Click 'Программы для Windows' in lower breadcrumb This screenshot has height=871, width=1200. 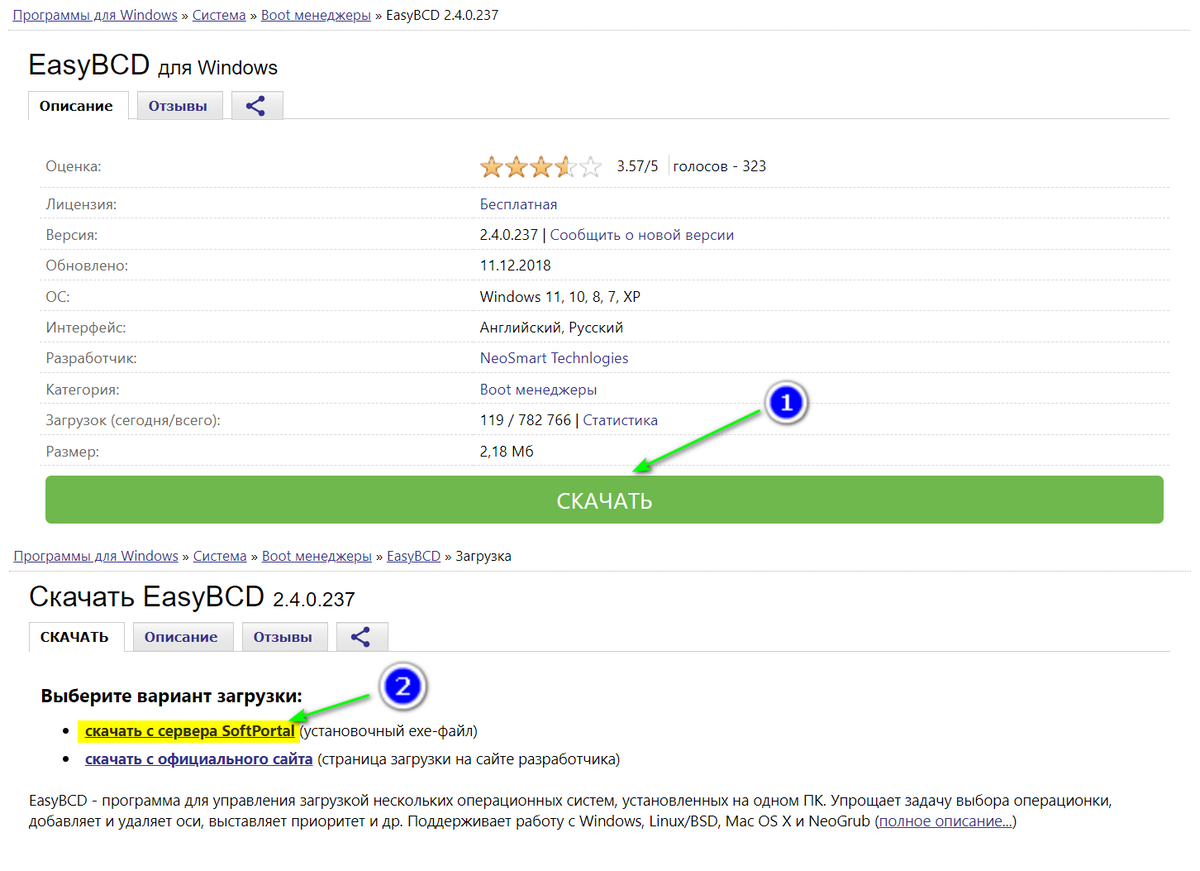(x=95, y=556)
